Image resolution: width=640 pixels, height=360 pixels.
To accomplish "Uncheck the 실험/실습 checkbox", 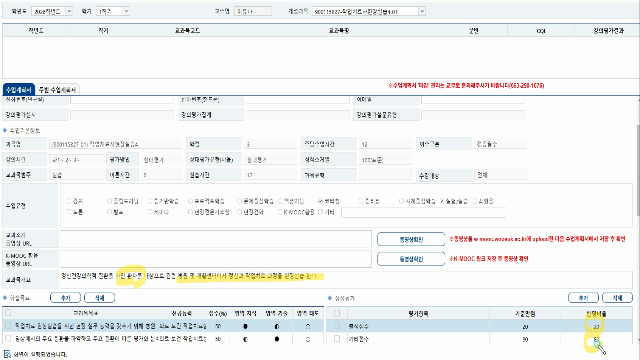I will [x=442, y=201].
